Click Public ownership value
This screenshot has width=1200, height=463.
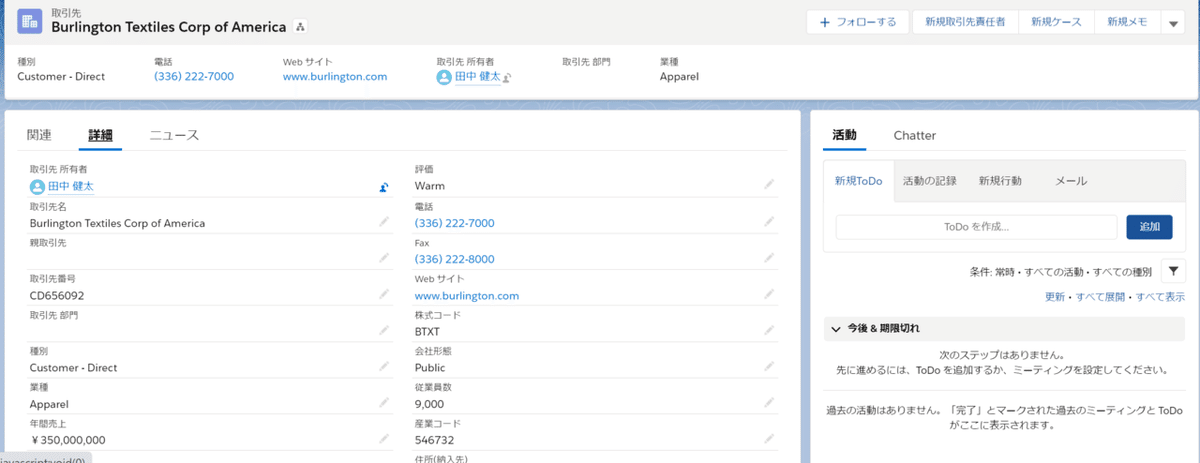pos(431,368)
